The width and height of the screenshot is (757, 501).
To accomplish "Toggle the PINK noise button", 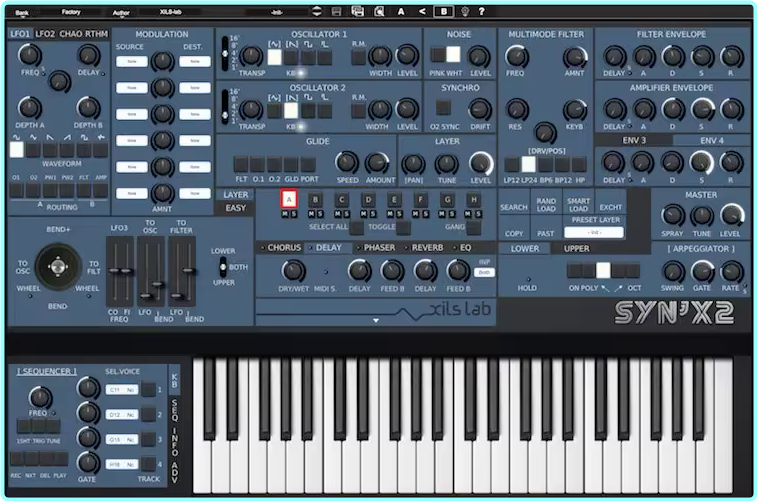I will coord(438,55).
